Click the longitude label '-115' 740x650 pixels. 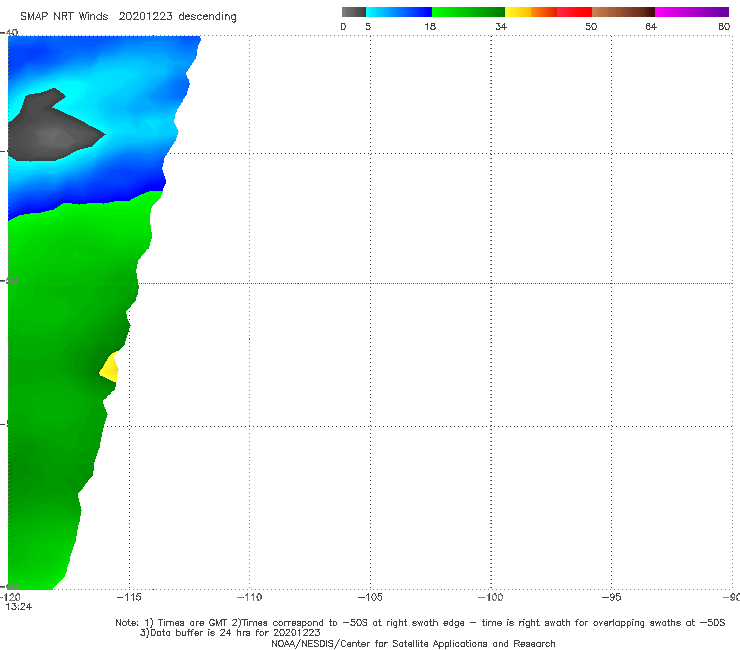(129, 597)
